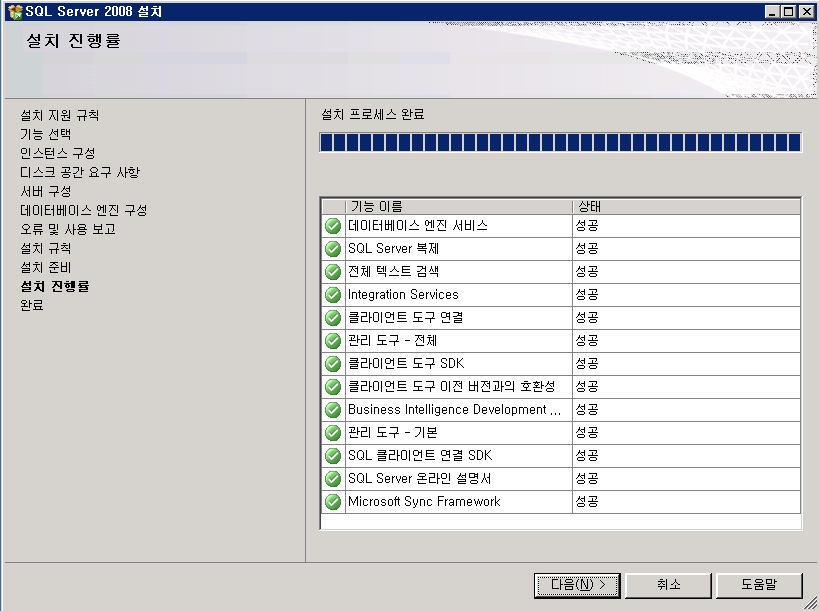Select 설치 지원 규칙 step in sidebar
819x611 pixels.
pyautogui.click(x=60, y=115)
